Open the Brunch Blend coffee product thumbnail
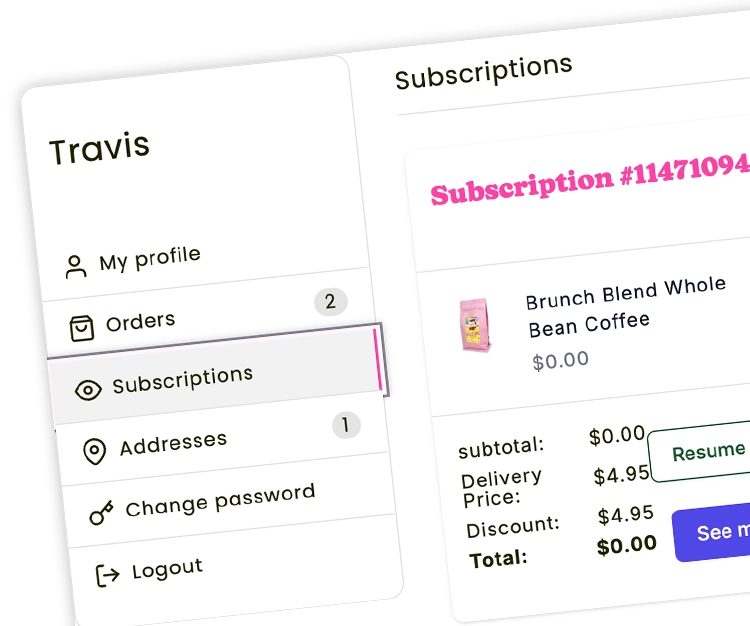This screenshot has width=750, height=626. tap(470, 326)
